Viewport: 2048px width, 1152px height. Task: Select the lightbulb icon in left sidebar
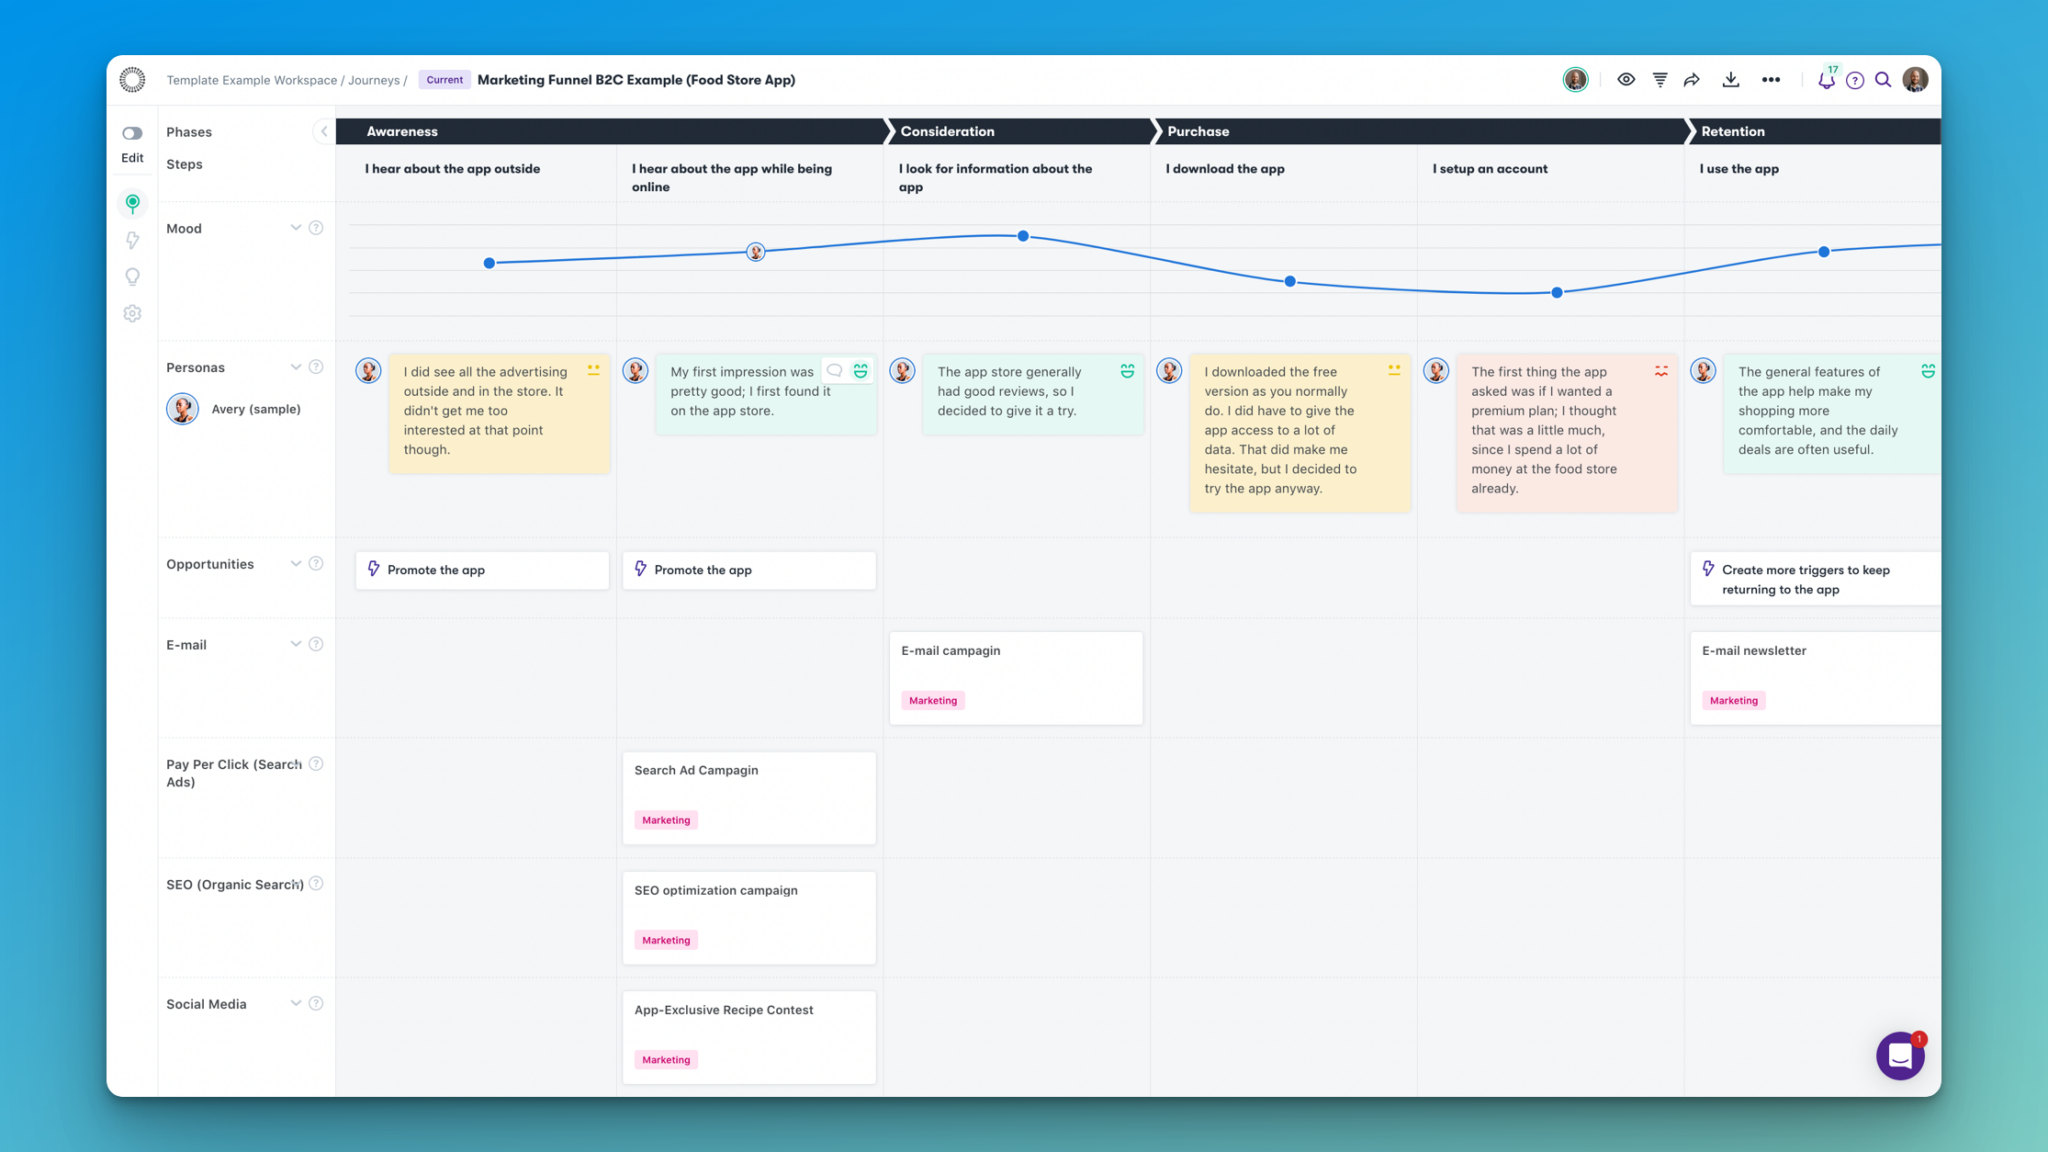point(132,277)
